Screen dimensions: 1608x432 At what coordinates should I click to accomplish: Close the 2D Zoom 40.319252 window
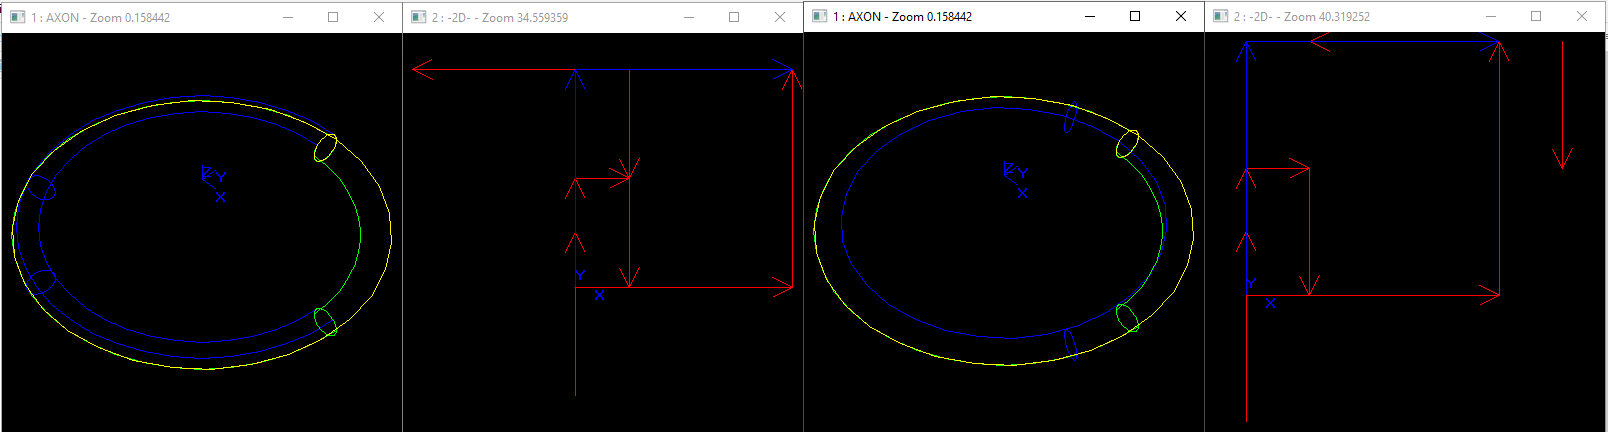click(x=1582, y=16)
